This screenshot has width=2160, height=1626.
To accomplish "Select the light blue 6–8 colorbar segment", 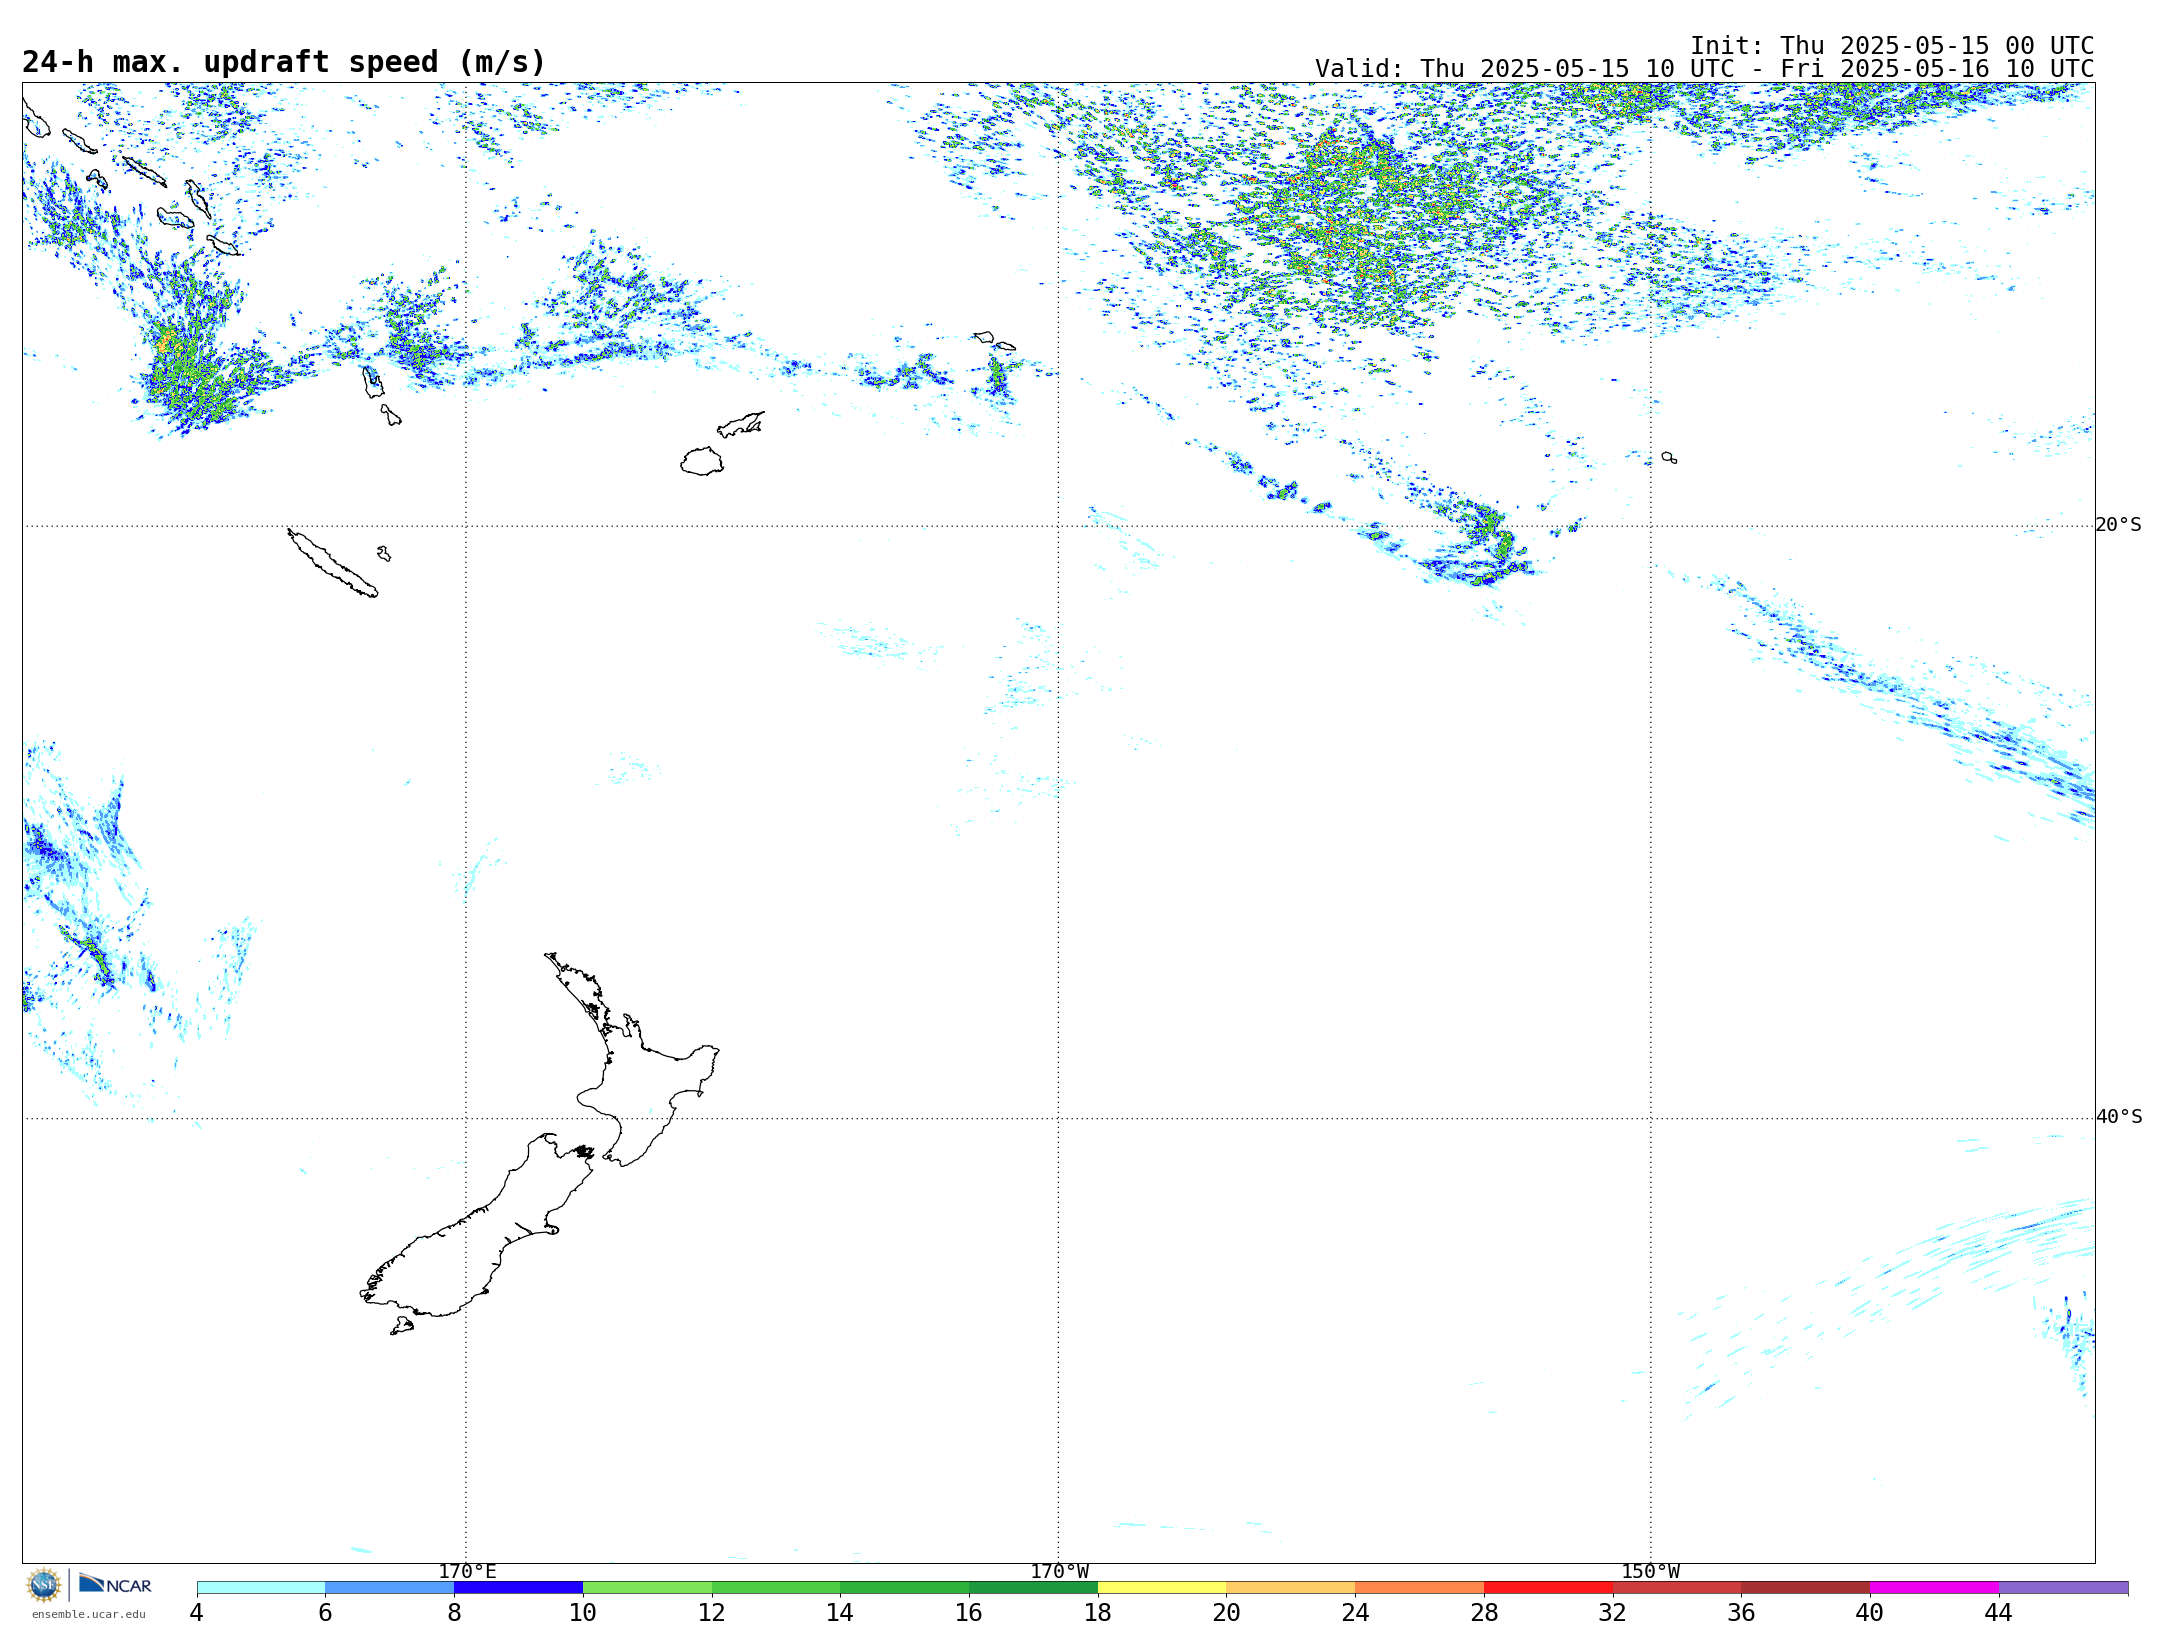I will tap(390, 1587).
